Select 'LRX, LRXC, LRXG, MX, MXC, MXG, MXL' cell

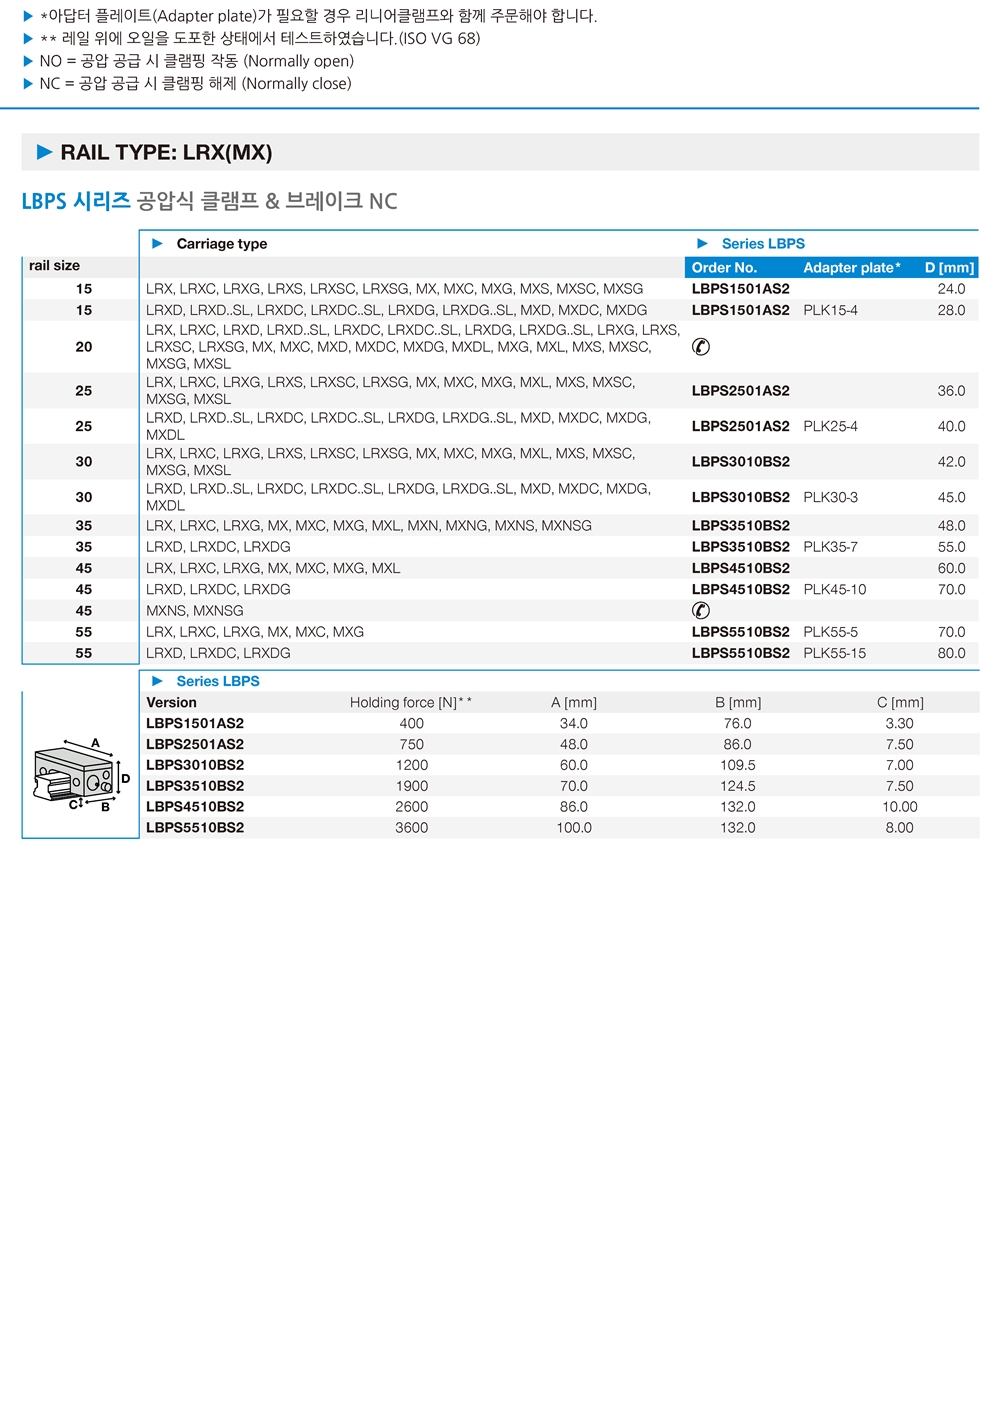pyautogui.click(x=273, y=568)
